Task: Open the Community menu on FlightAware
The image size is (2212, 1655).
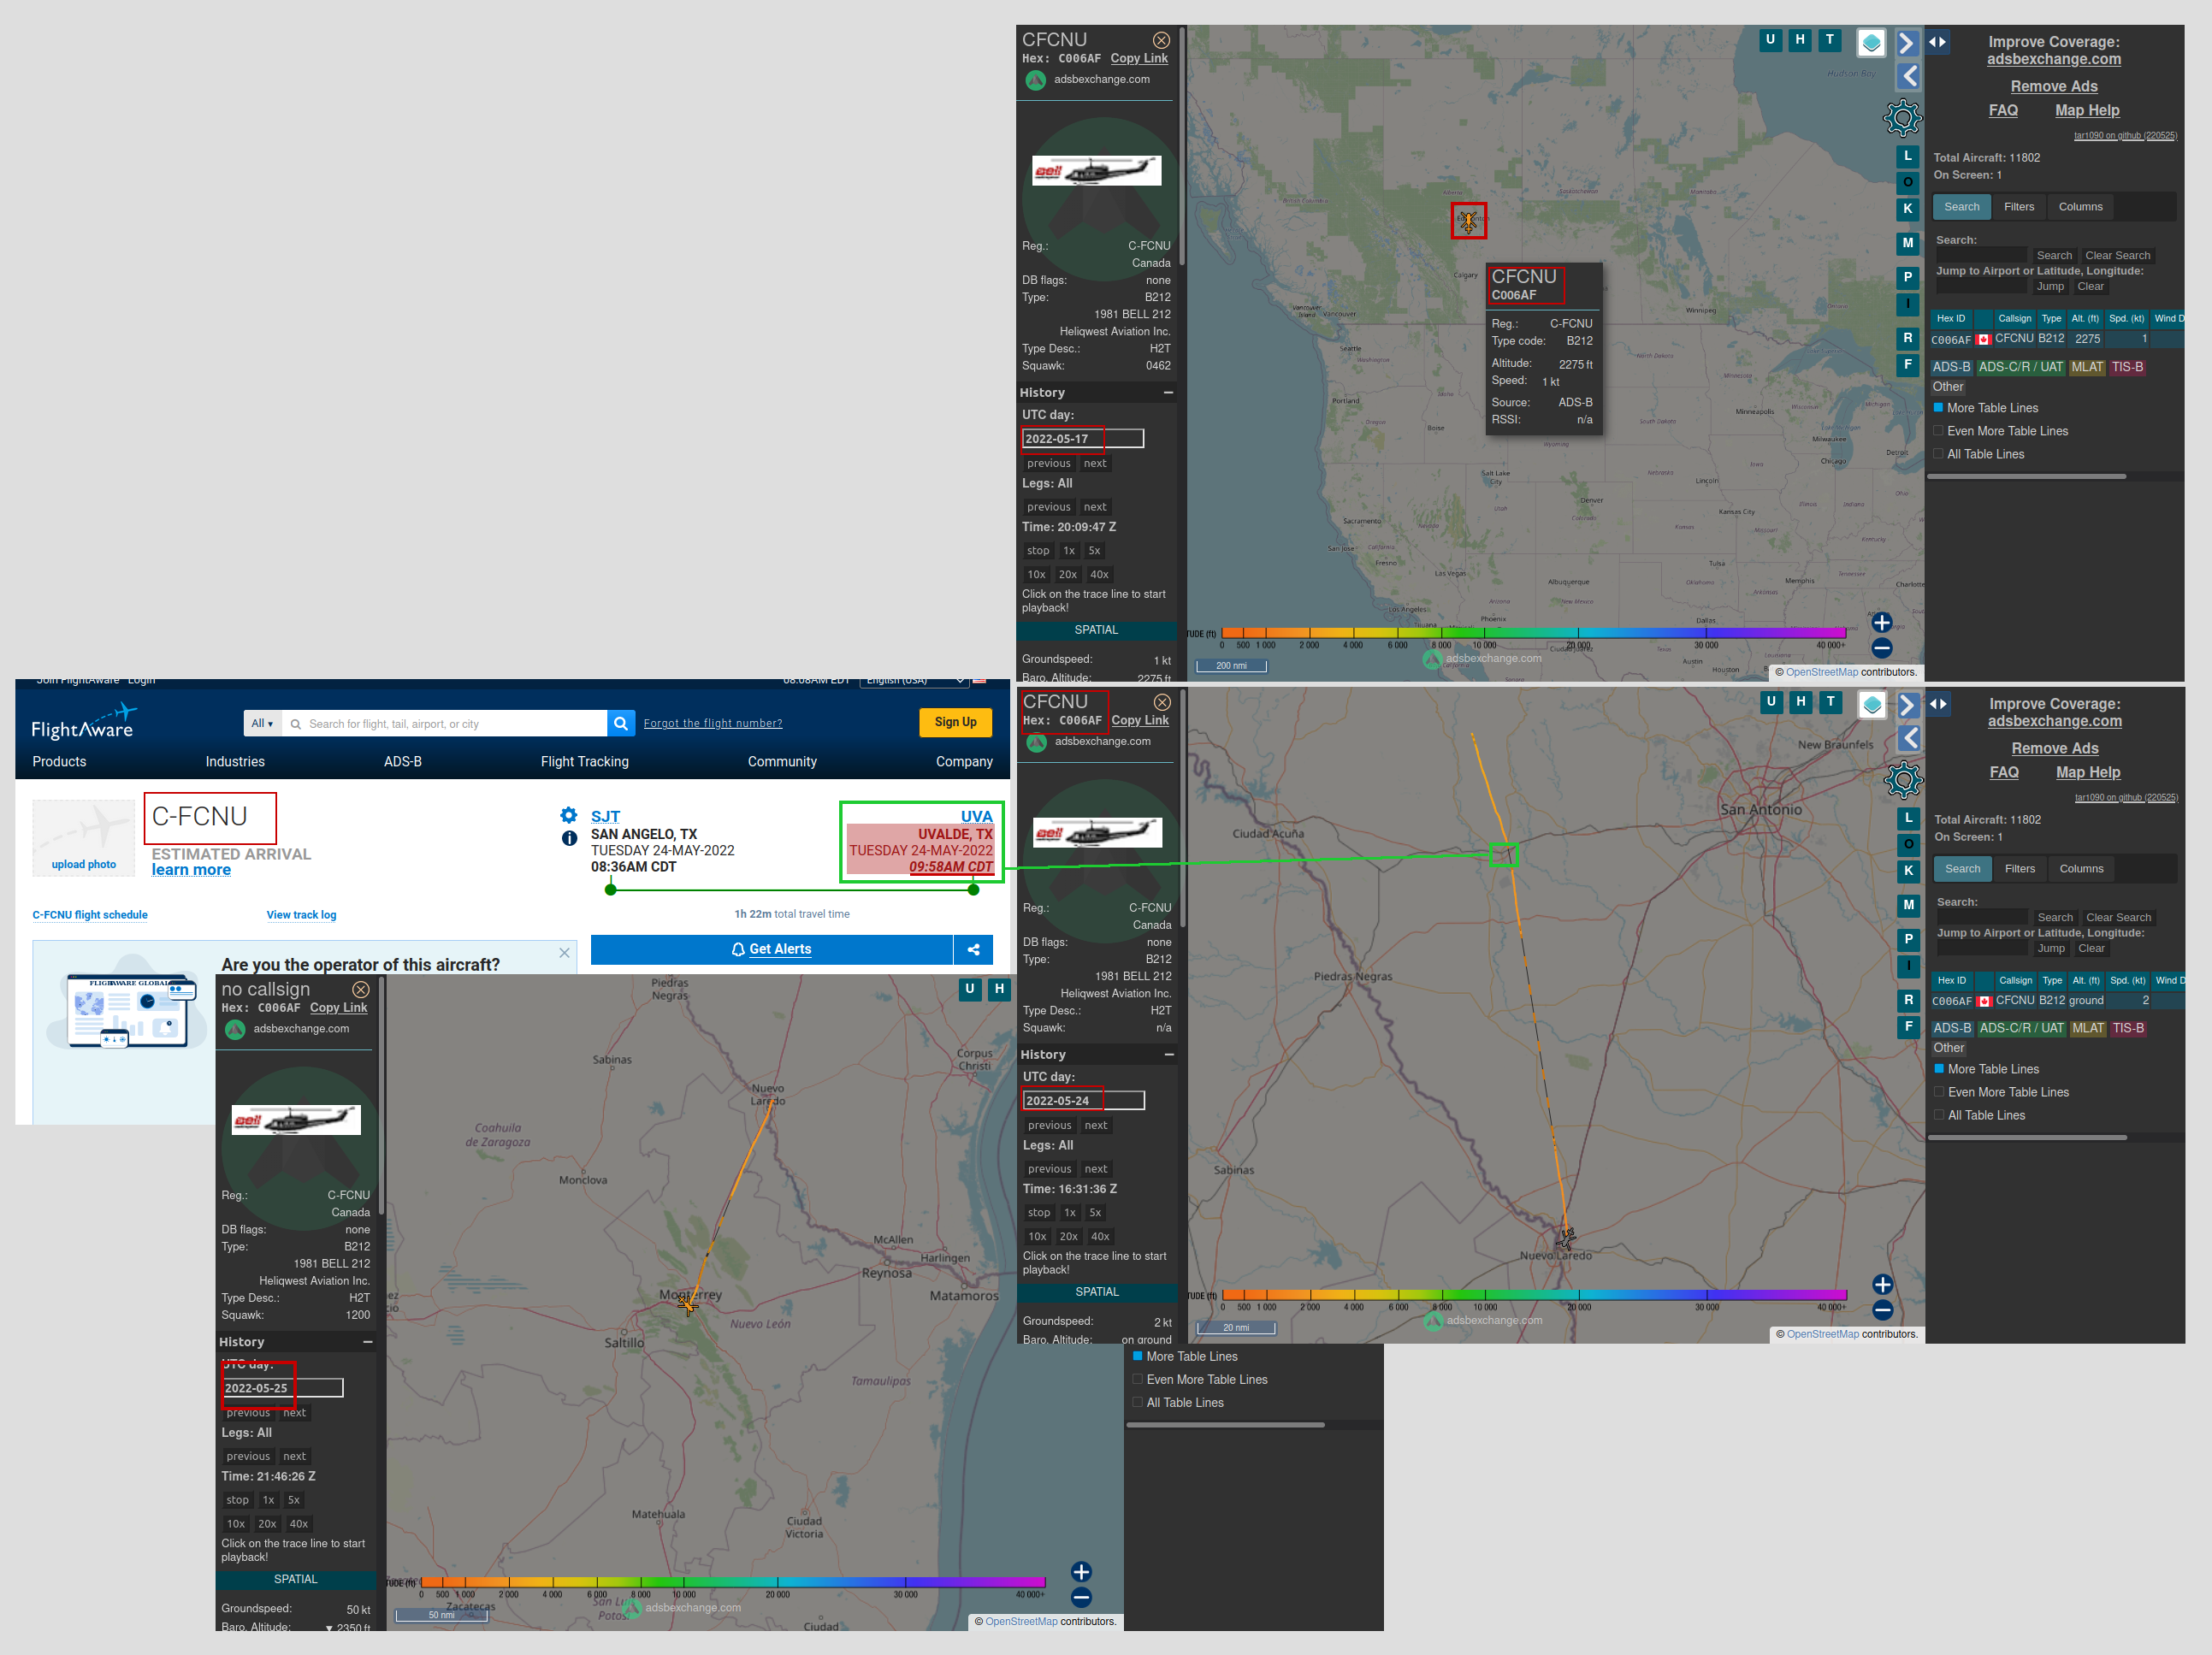Action: pyautogui.click(x=782, y=761)
